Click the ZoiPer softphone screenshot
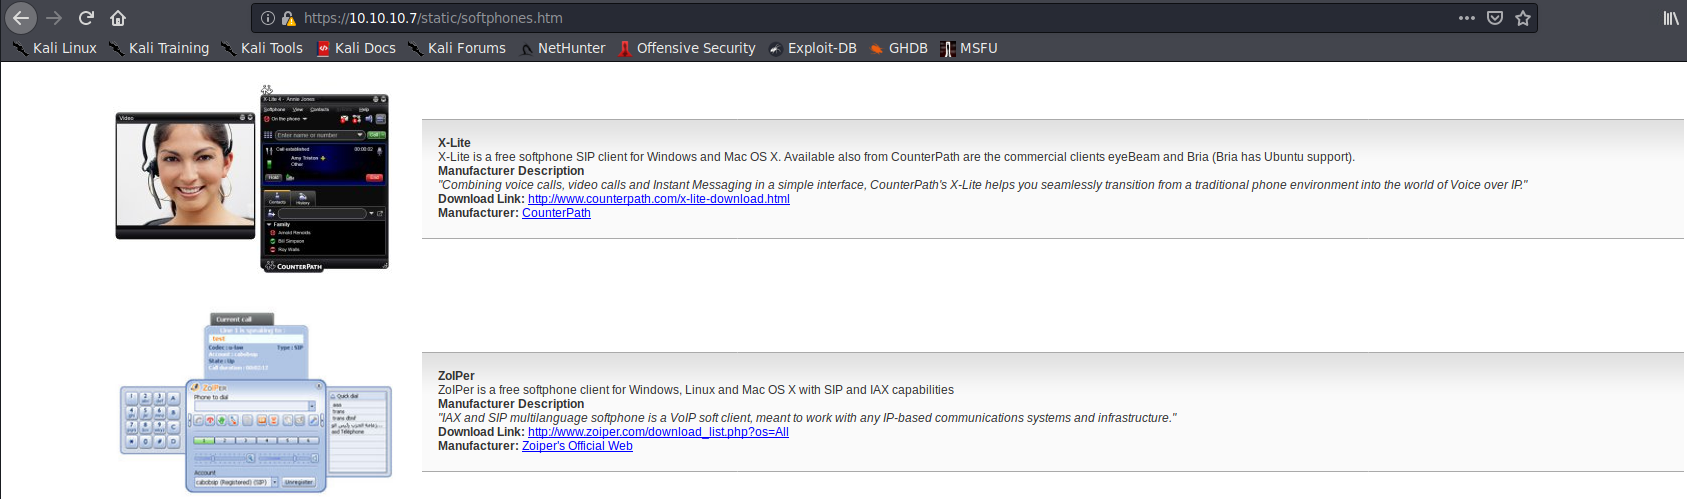The height and width of the screenshot is (499, 1687). [256, 404]
